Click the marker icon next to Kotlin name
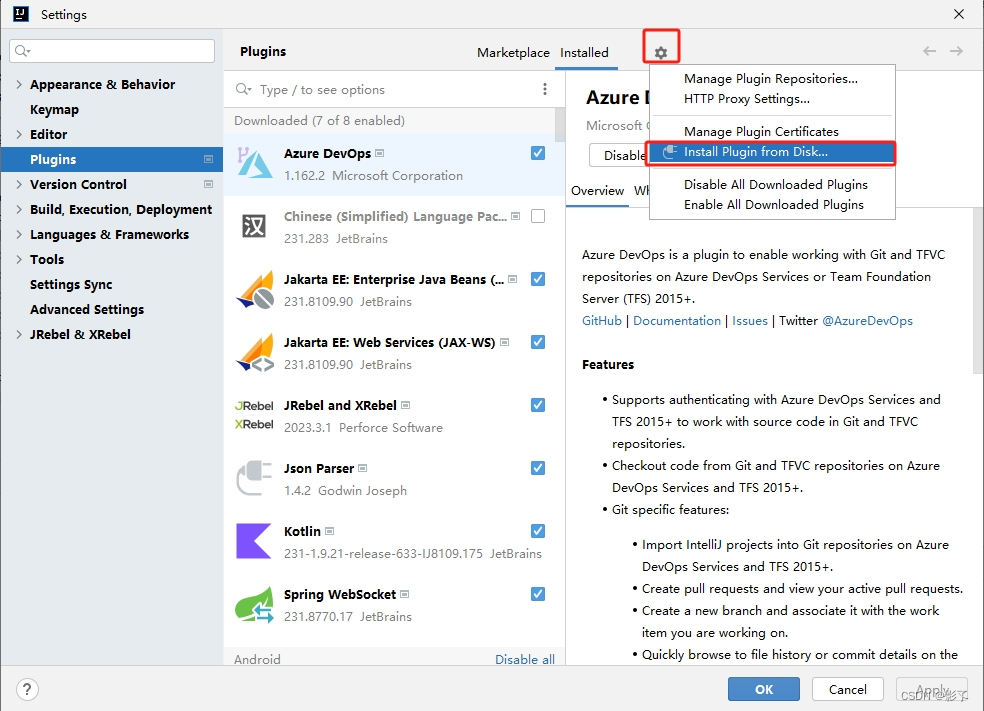 coord(329,531)
